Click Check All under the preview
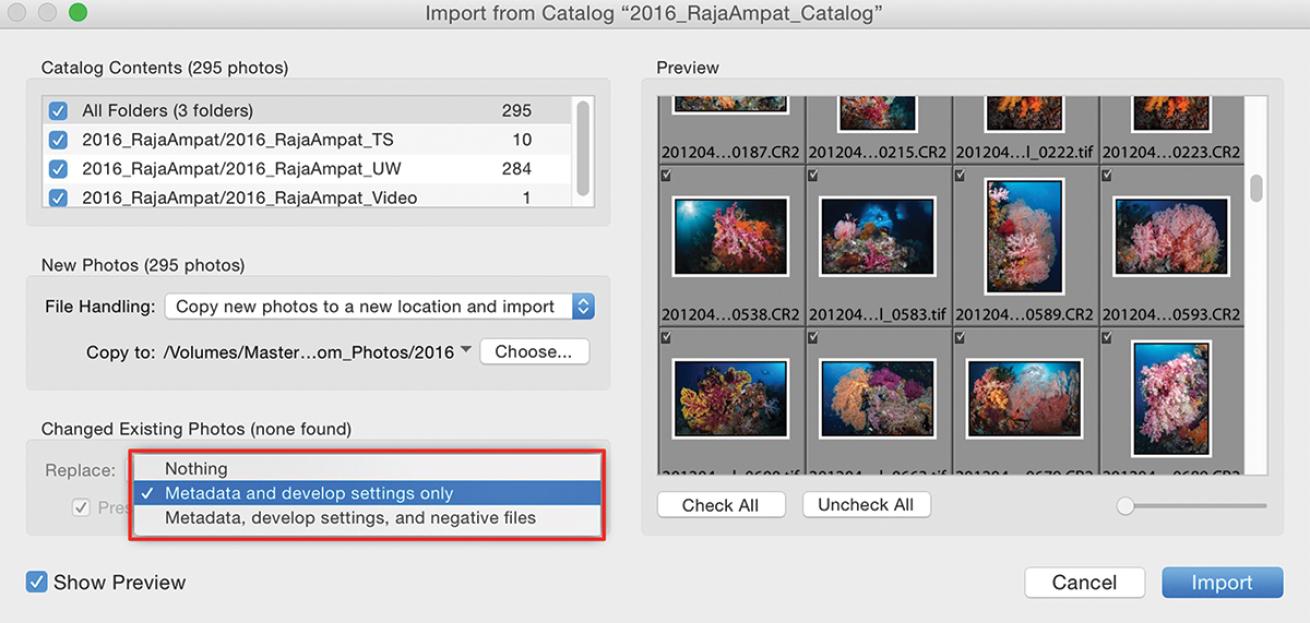This screenshot has height=623, width=1310. pyautogui.click(x=720, y=505)
